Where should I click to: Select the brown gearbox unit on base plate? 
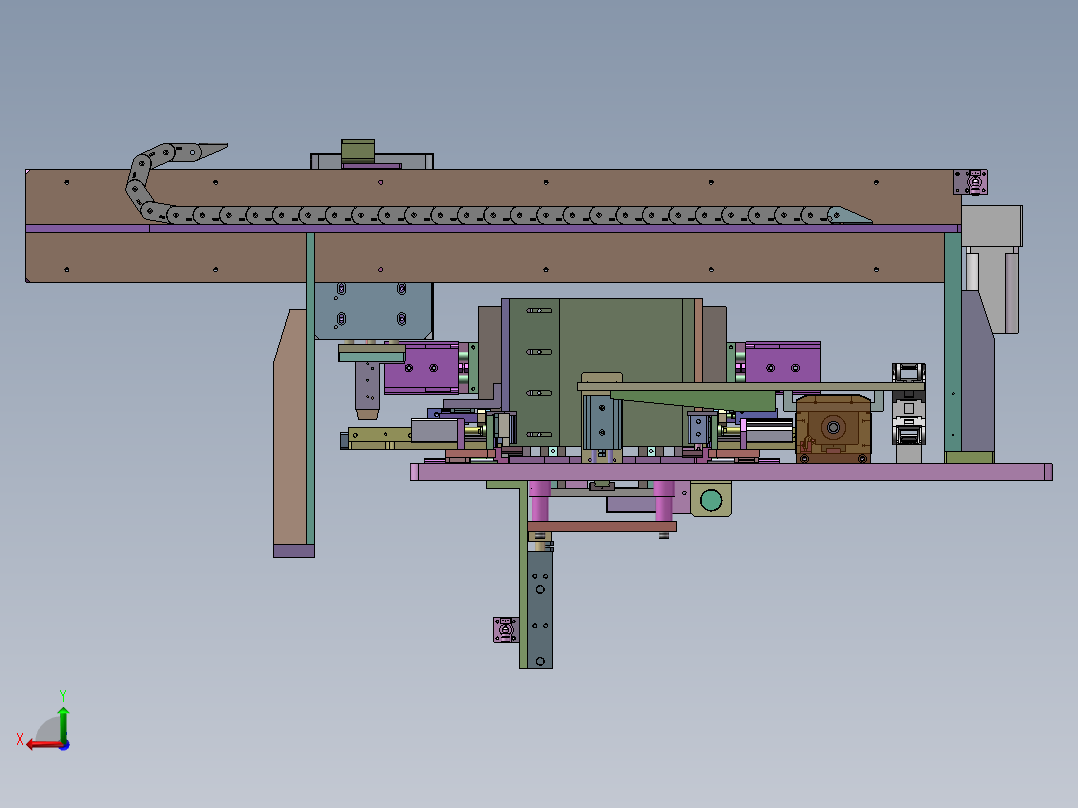coord(833,428)
